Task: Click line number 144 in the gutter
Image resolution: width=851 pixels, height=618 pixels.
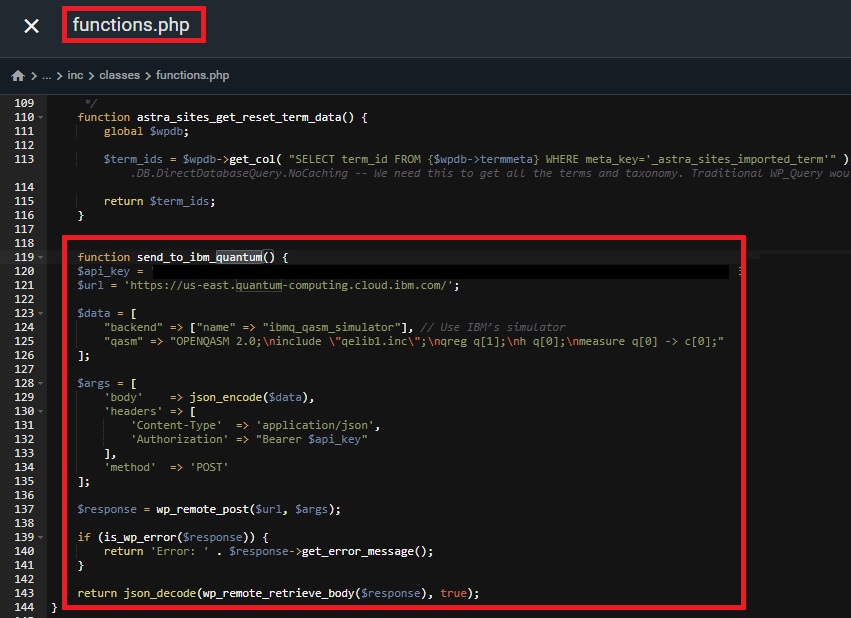Action: 24,607
